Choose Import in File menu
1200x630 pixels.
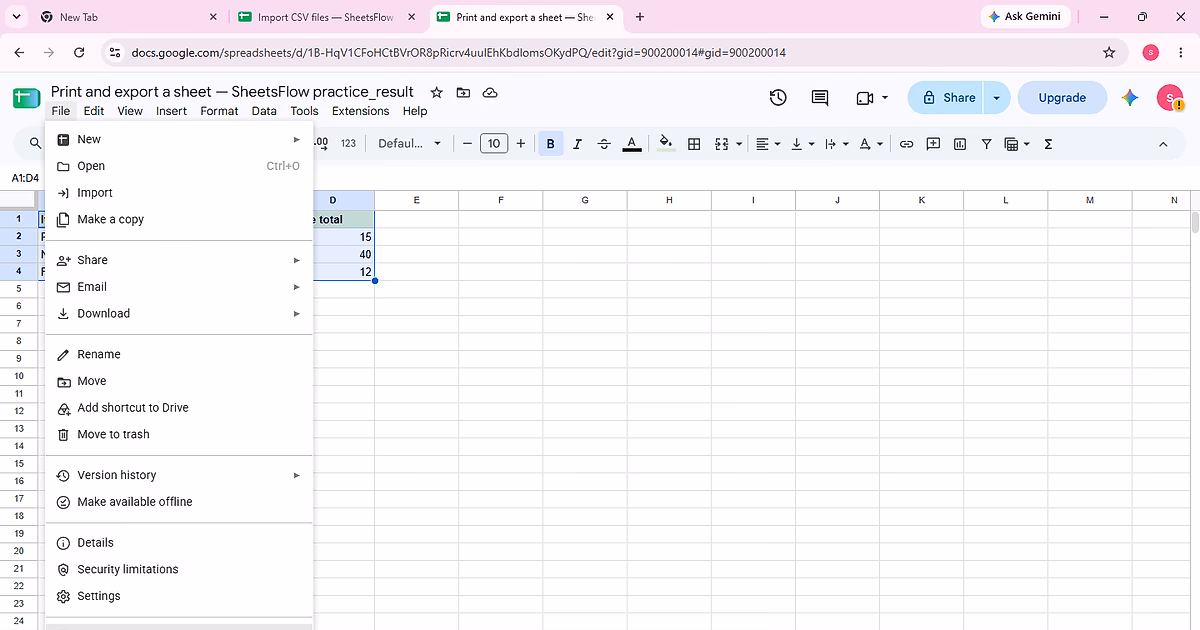pyautogui.click(x=179, y=193)
